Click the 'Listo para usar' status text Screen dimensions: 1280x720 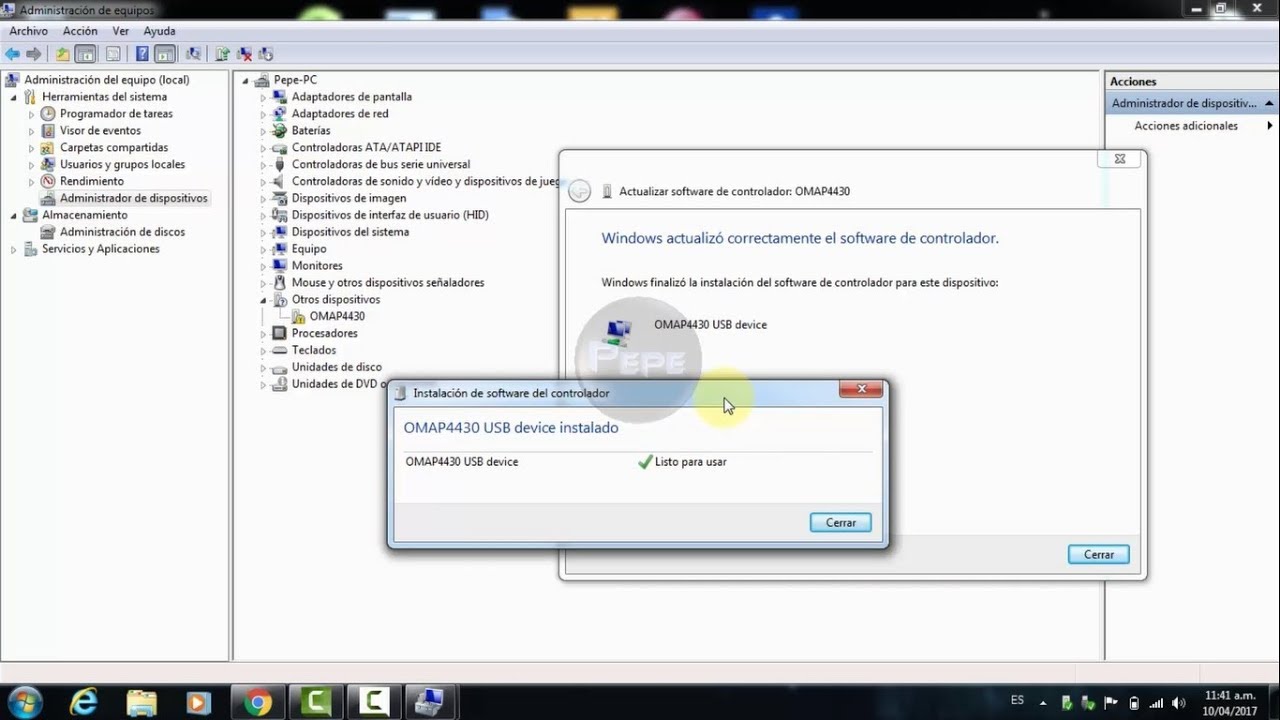(x=690, y=462)
